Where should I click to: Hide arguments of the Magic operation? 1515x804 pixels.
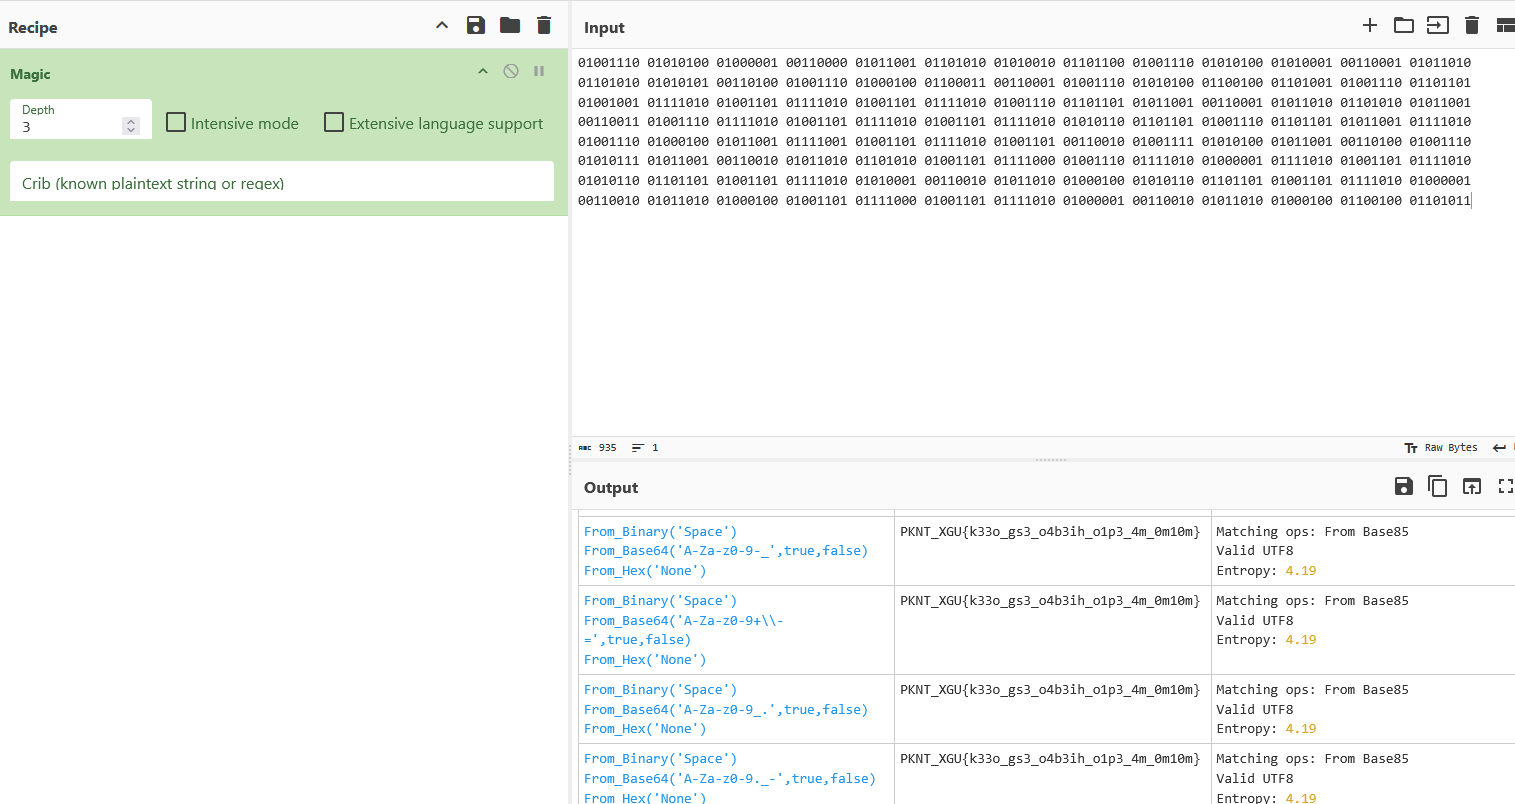click(483, 72)
